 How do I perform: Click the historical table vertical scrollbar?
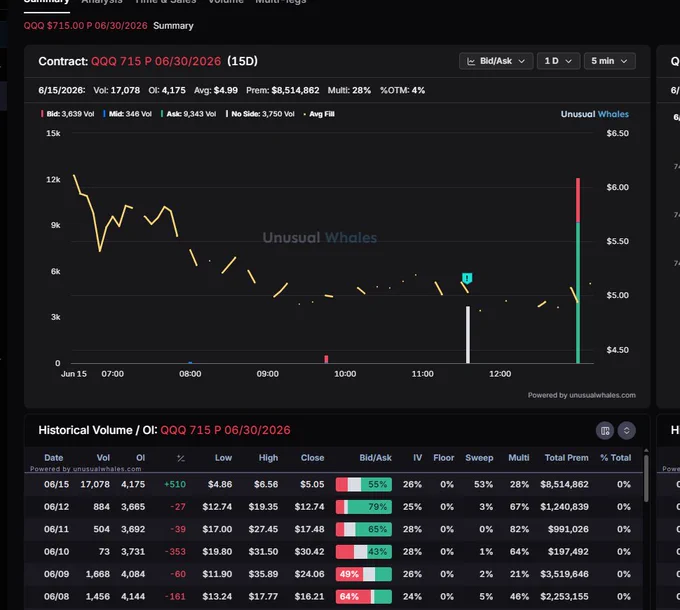[646, 477]
